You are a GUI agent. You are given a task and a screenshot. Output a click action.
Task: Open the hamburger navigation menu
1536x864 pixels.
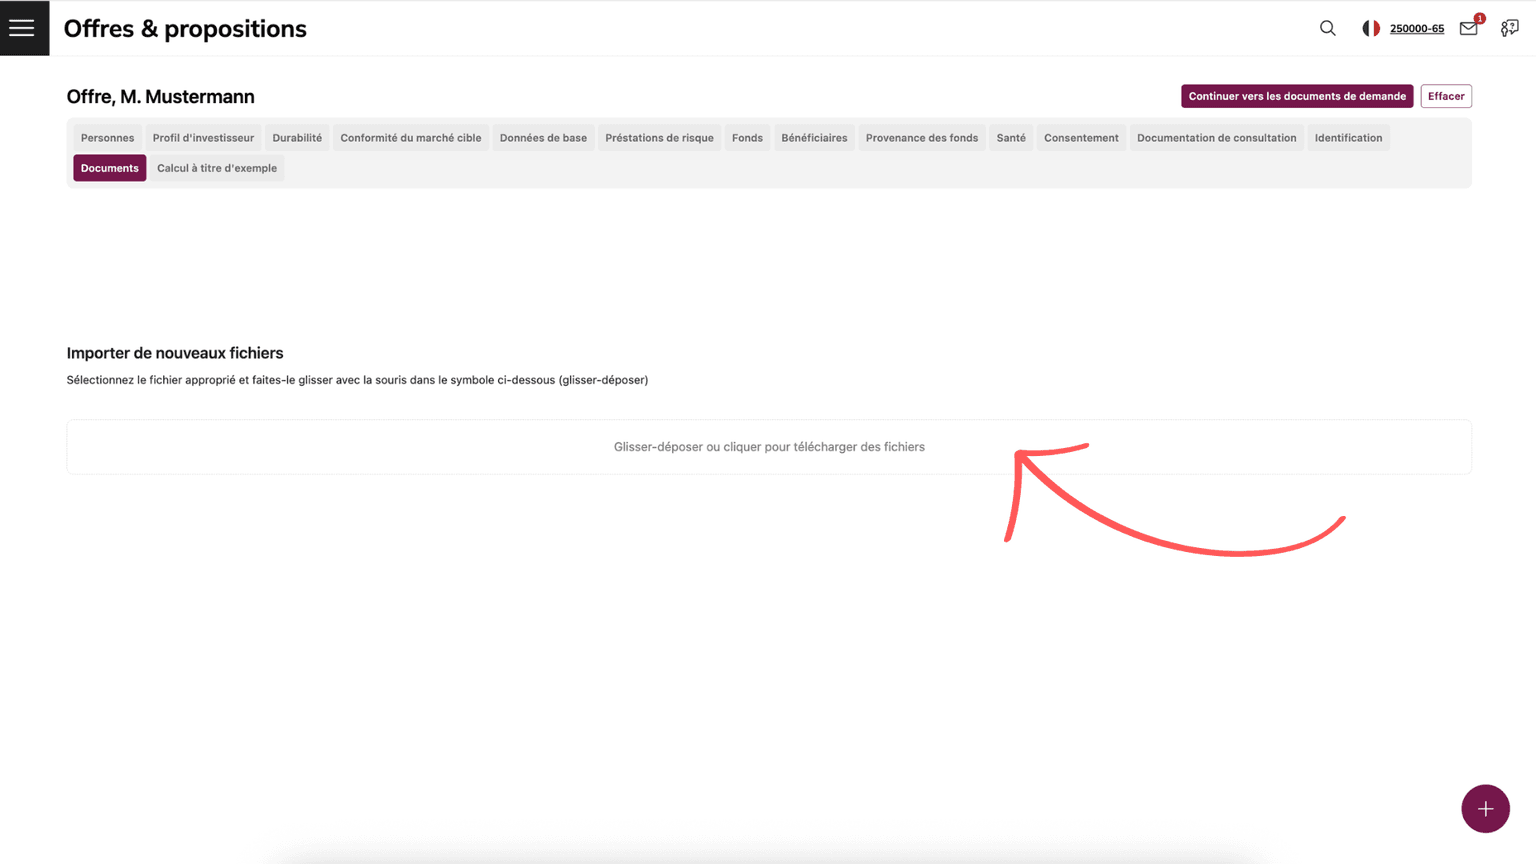(22, 28)
